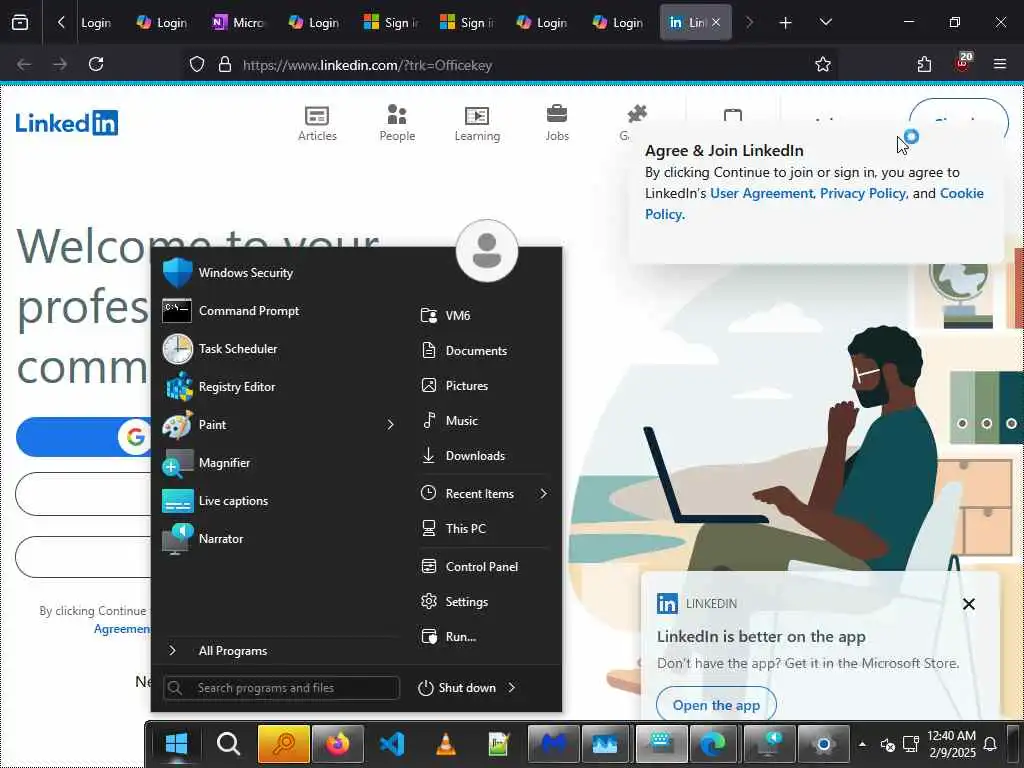Open Microsoft Edge from taskbar
The image size is (1024, 768).
point(714,744)
